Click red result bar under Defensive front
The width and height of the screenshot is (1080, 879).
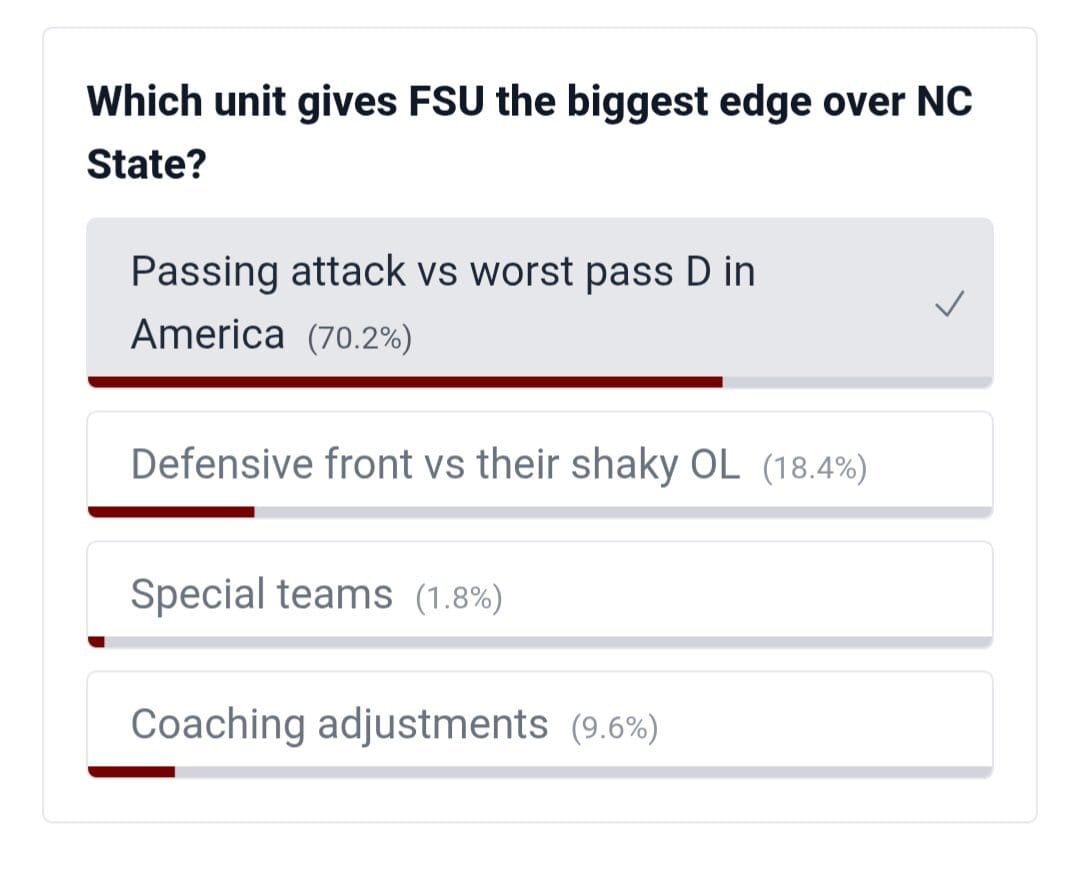point(171,512)
